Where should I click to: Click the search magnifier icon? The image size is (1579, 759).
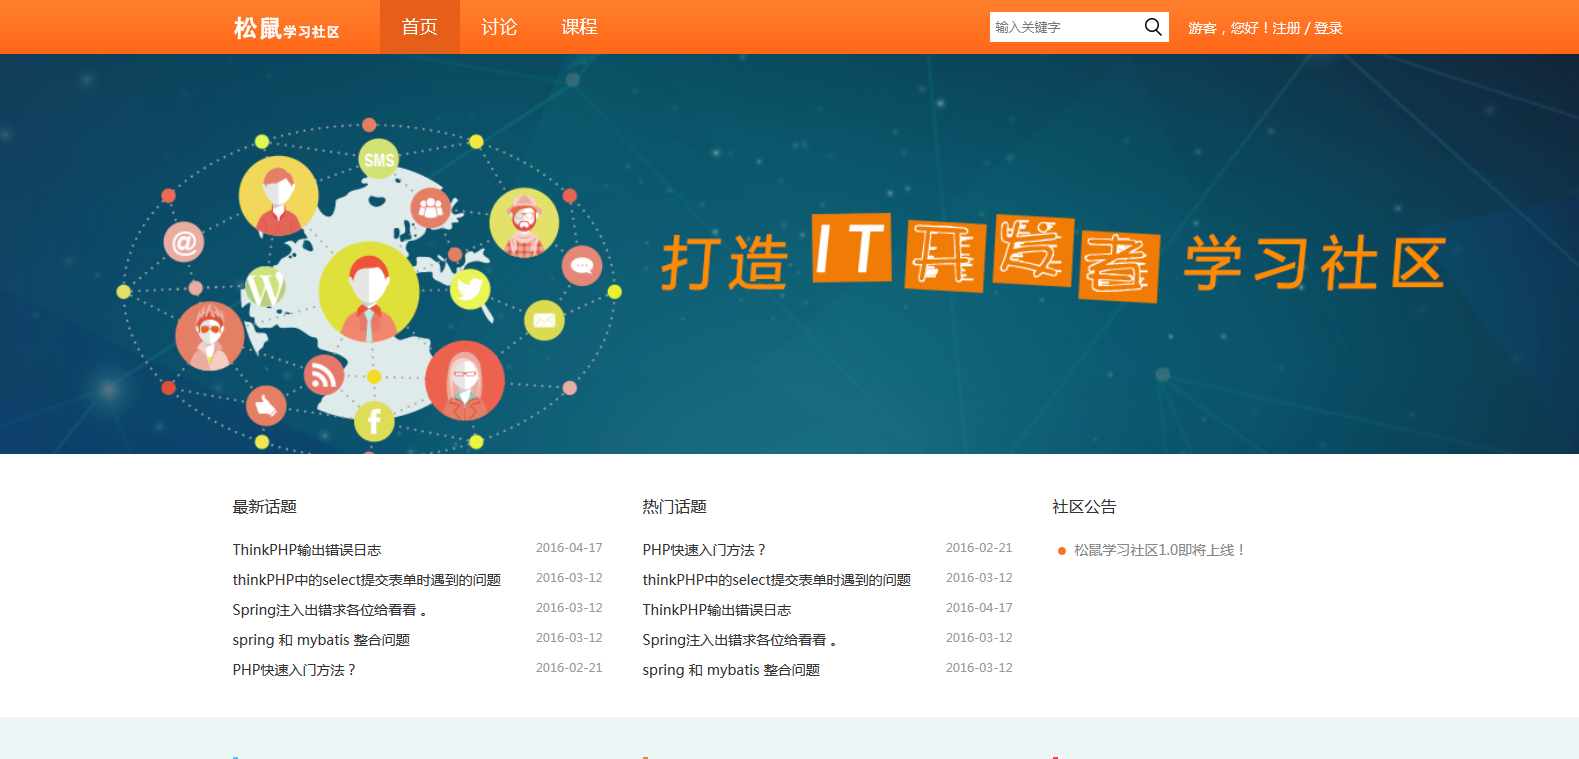(x=1153, y=27)
